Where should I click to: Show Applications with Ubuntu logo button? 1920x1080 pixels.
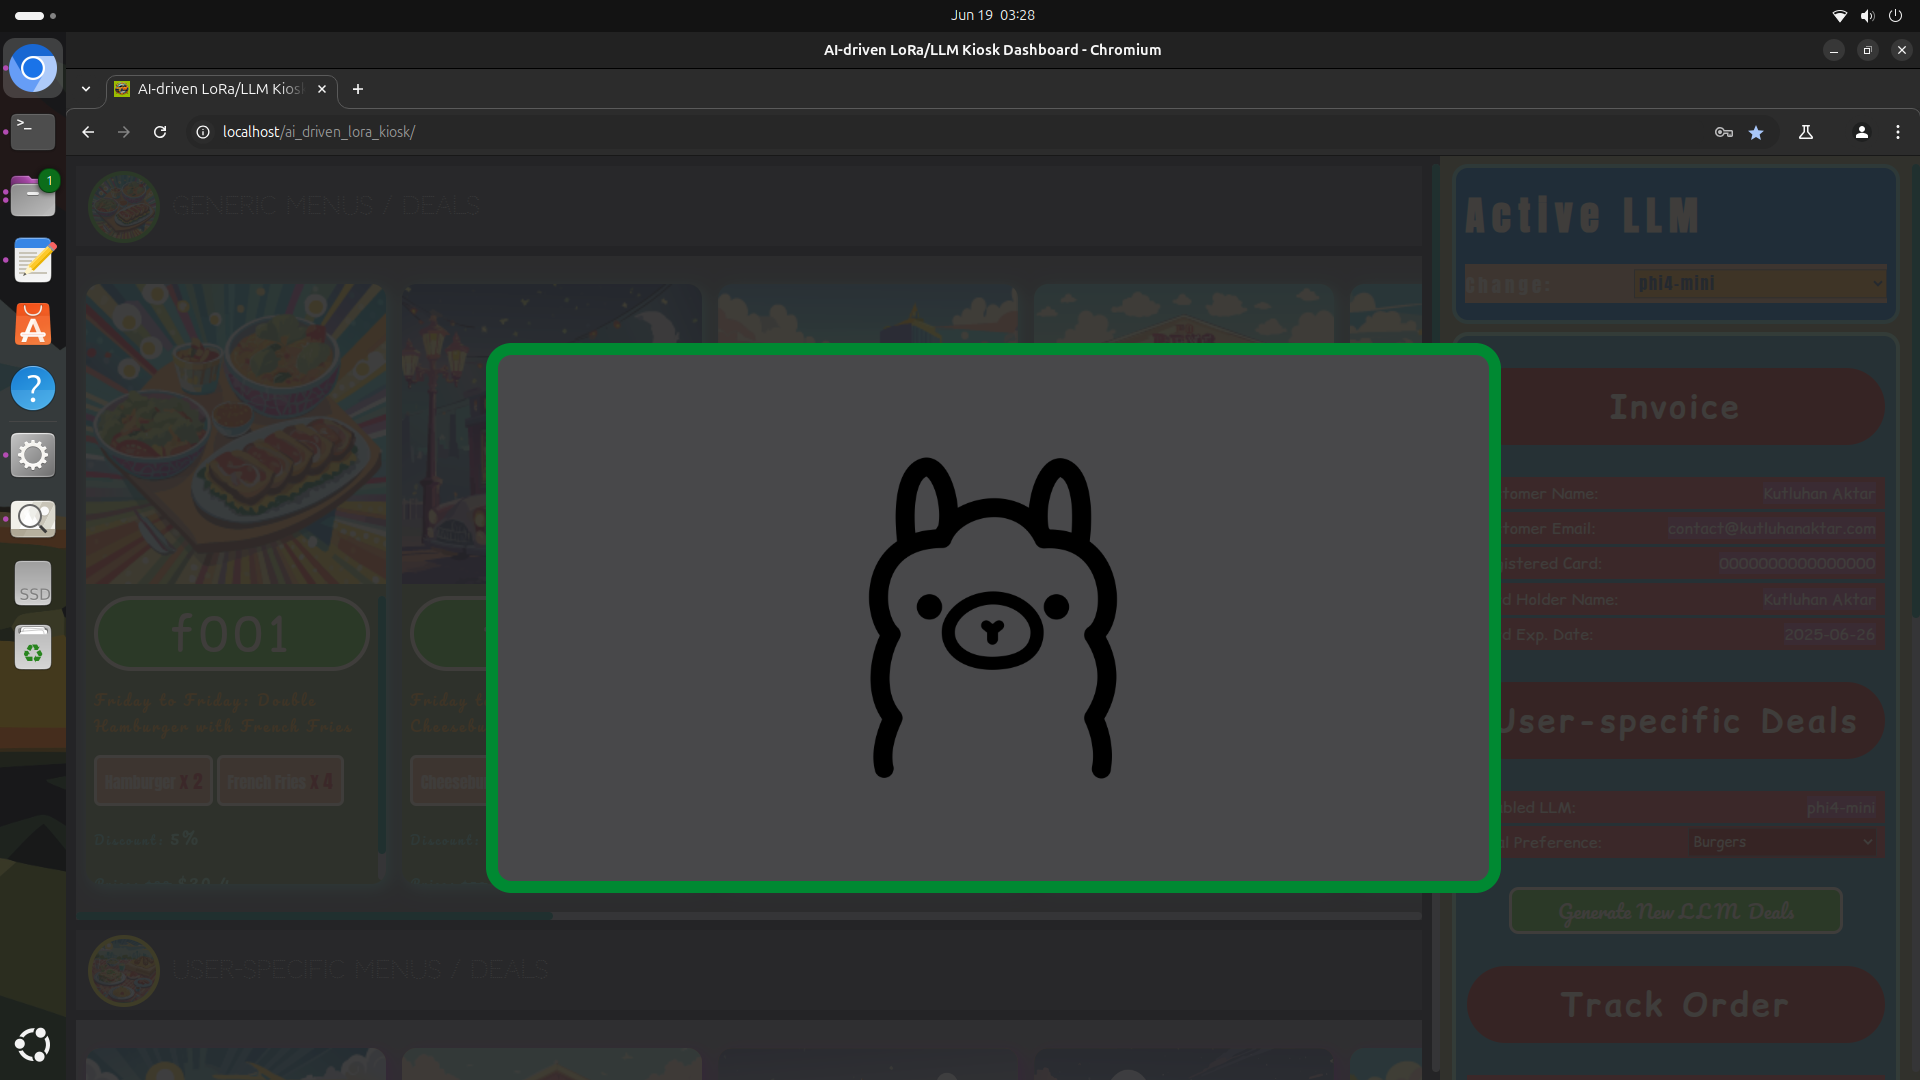(x=33, y=1044)
